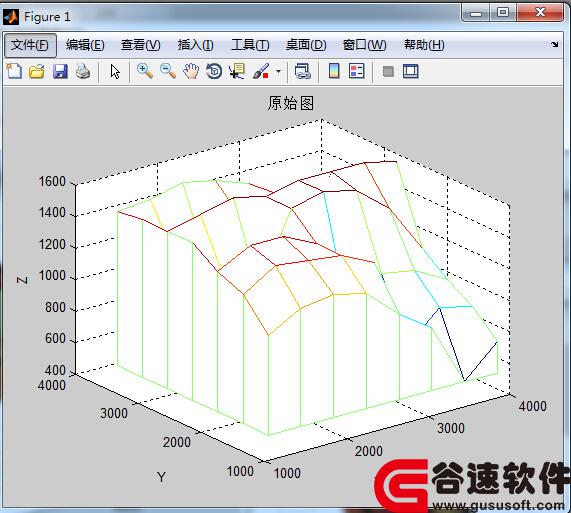Image resolution: width=571 pixels, height=513 pixels.
Task: Activate the Zoom Out magnifier tool
Action: coord(168,71)
